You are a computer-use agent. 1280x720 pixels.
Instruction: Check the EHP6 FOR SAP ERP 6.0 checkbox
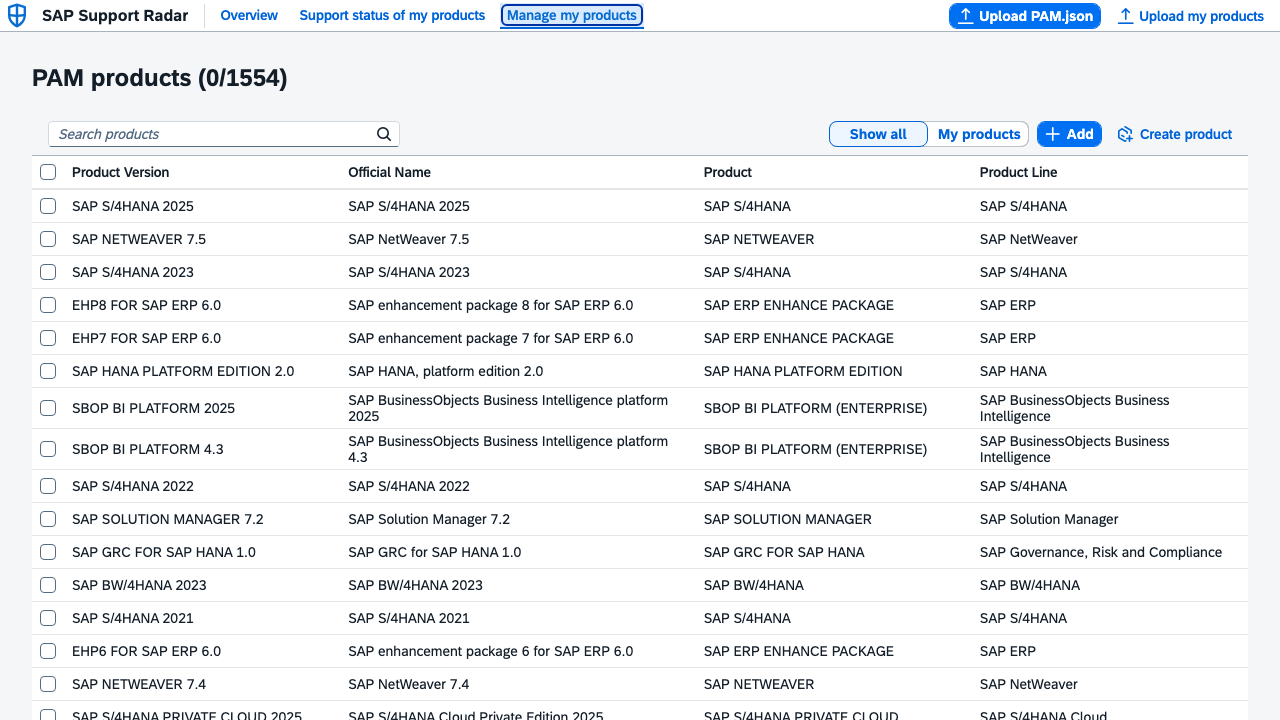[48, 651]
